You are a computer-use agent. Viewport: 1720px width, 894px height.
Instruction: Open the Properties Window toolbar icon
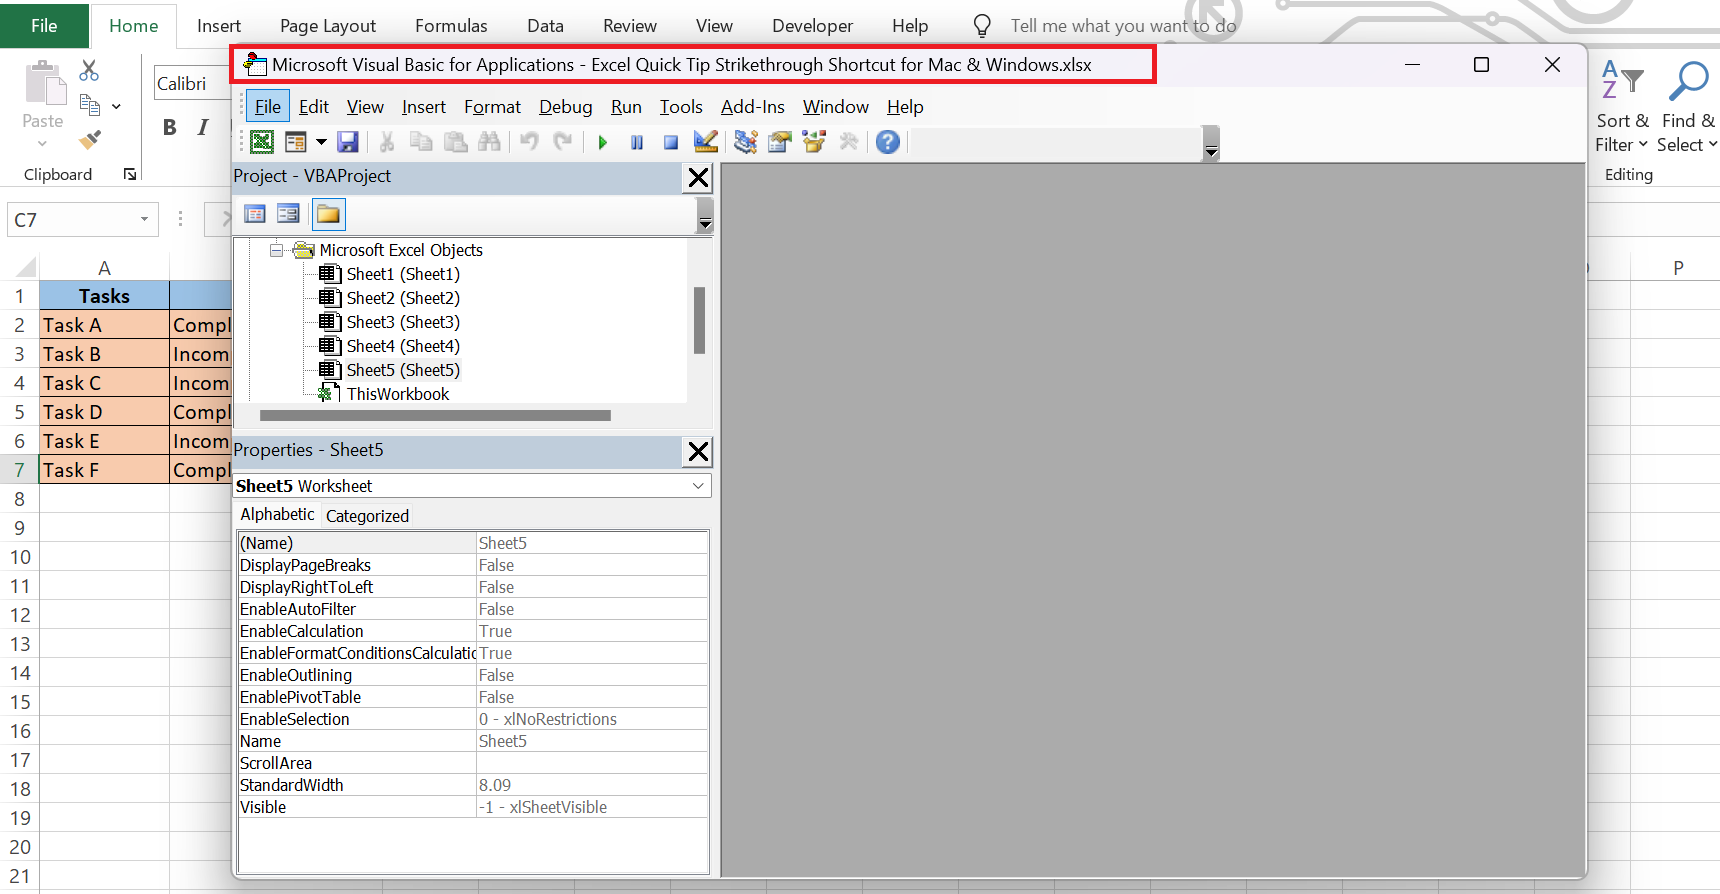click(780, 142)
